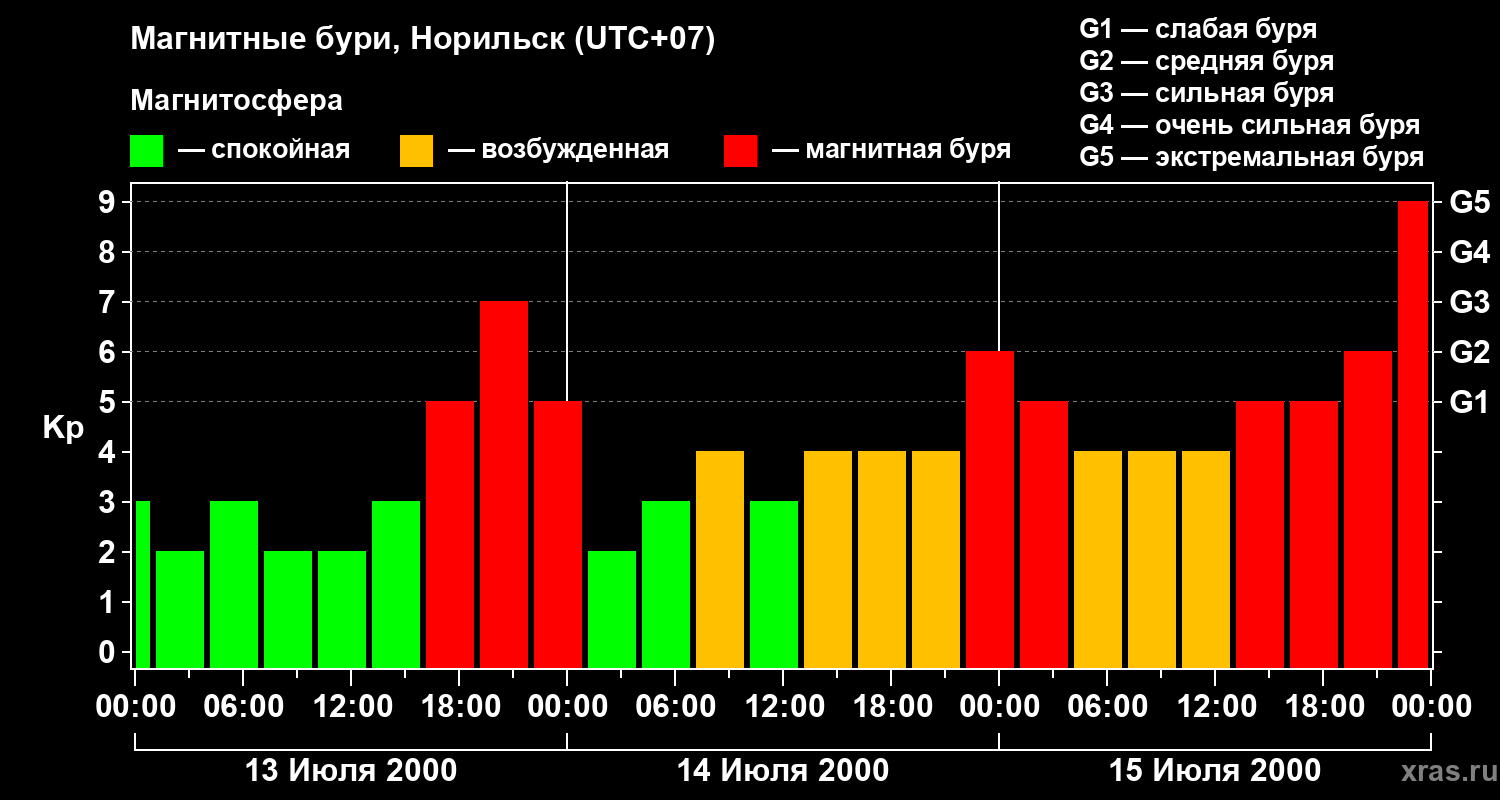Click the '— возбужденная' legend label
Screen dimensions: 1500x800
558,151
